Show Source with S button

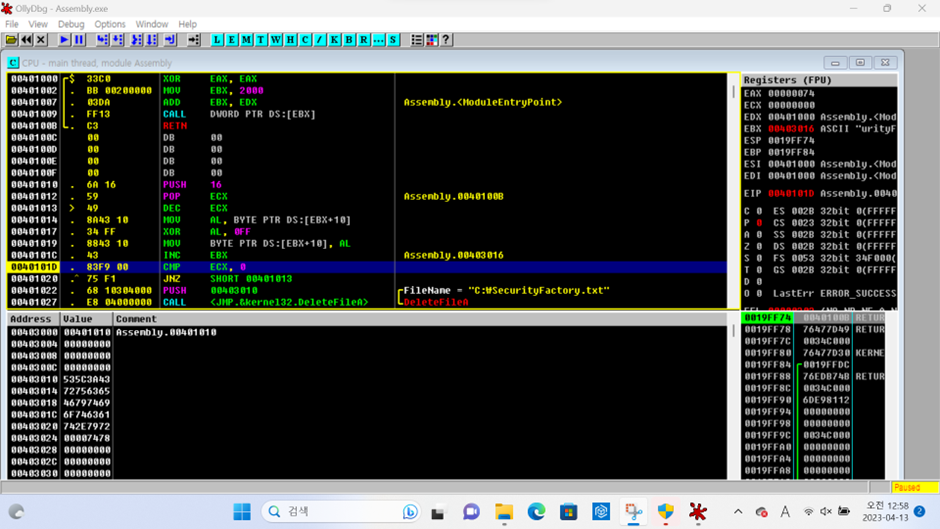[x=393, y=40]
